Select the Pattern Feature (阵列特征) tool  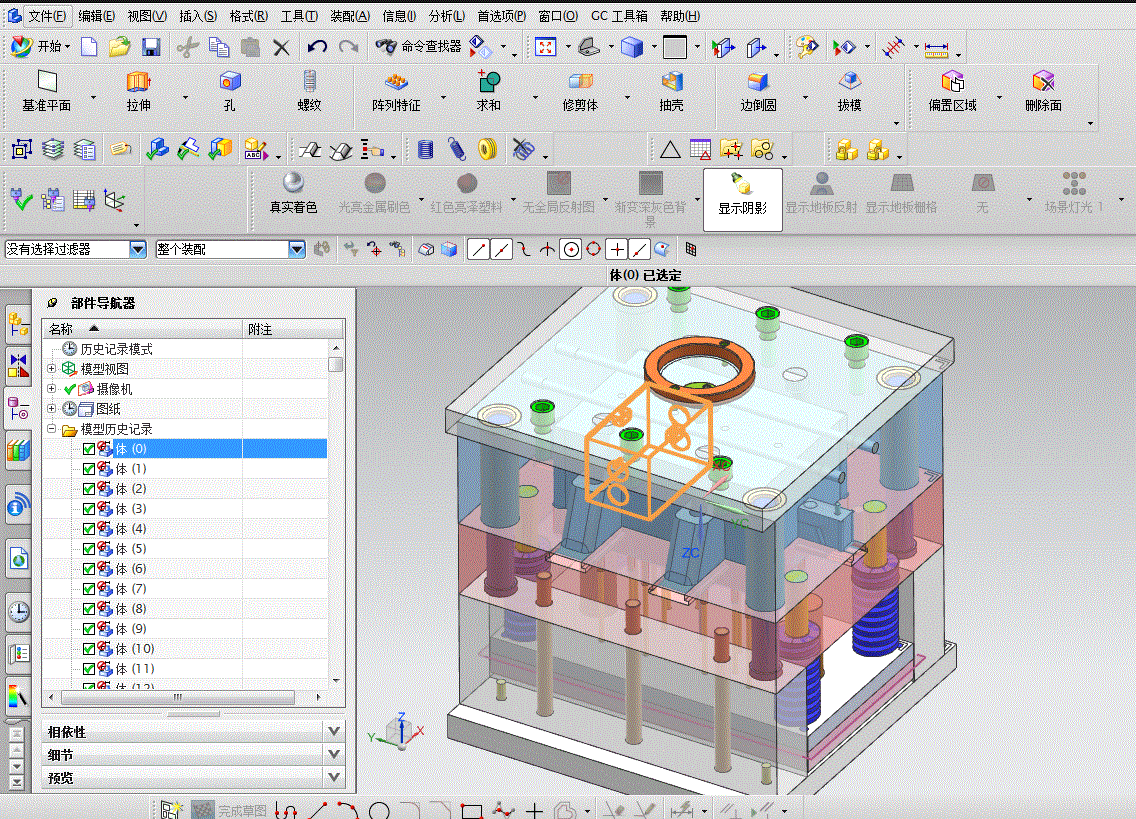click(396, 91)
